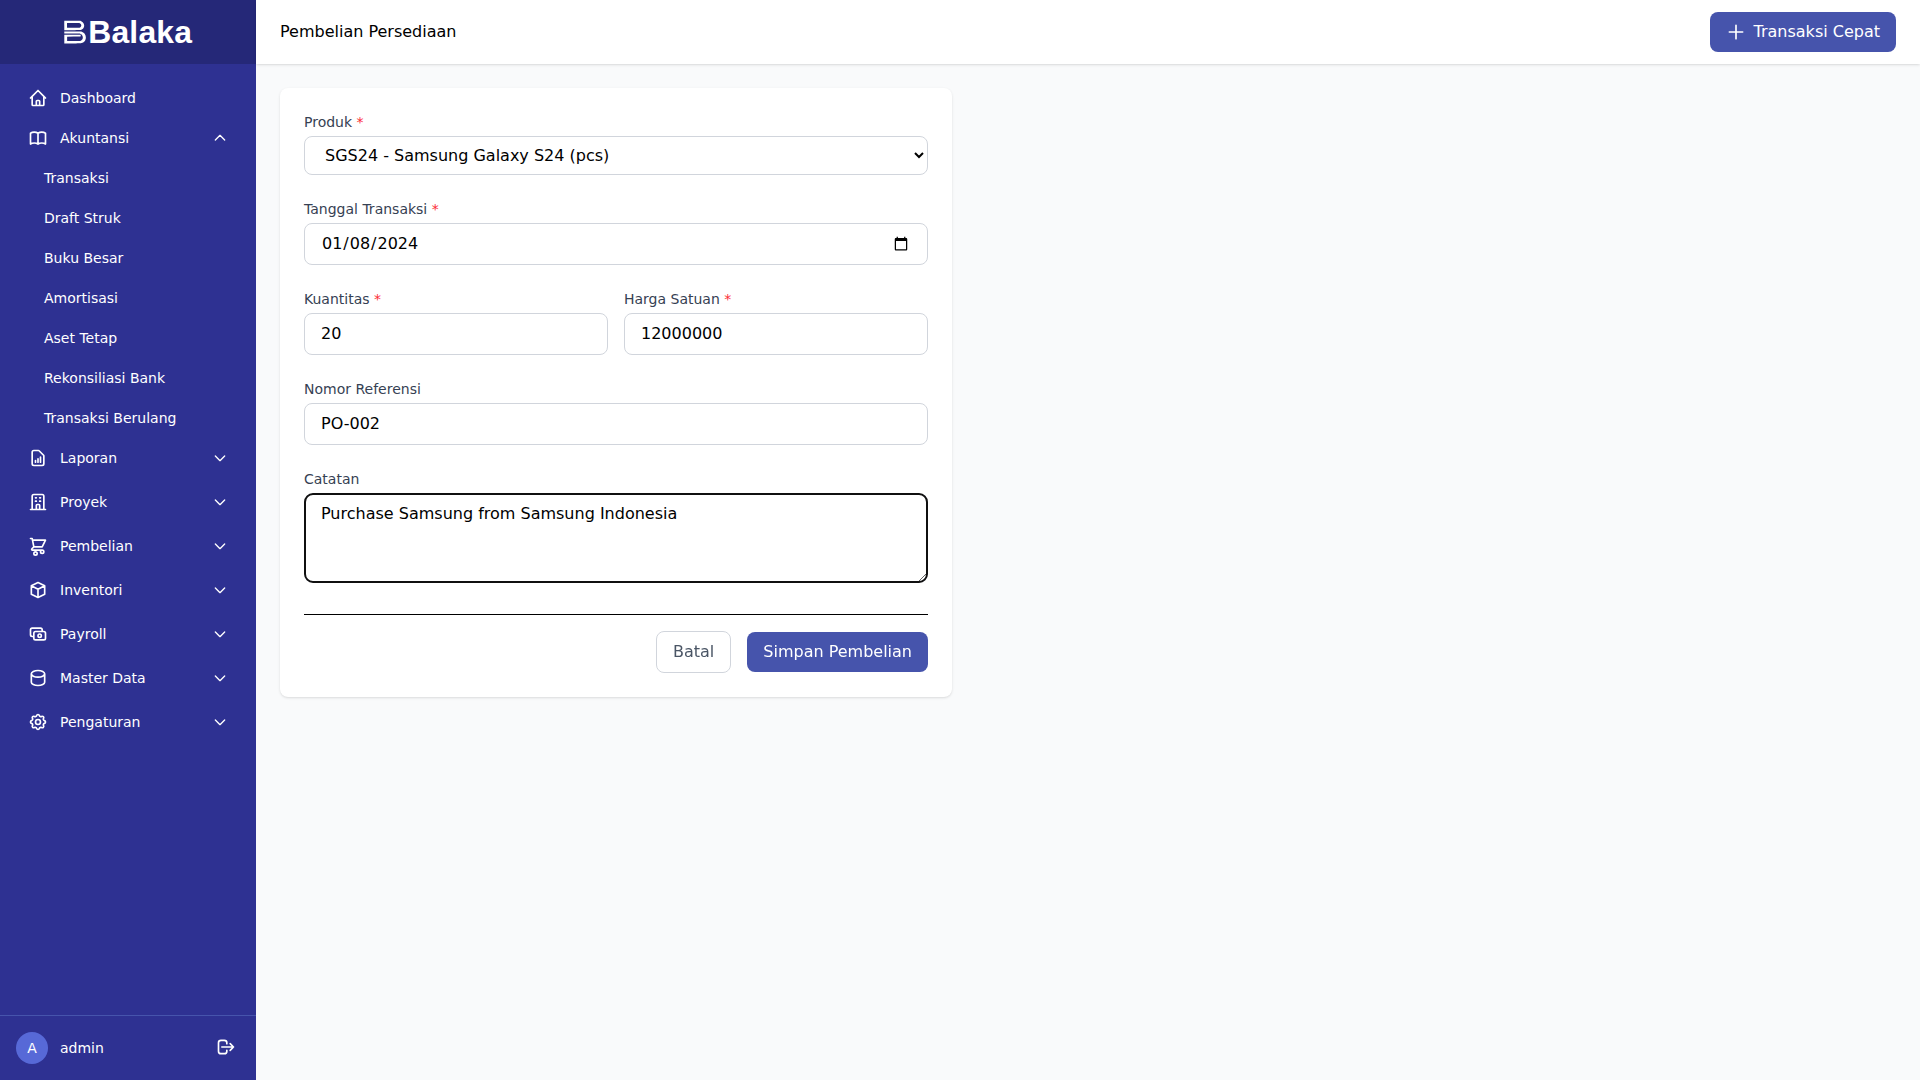
Task: Open Pengaturan via the gear icon
Action: tap(37, 722)
